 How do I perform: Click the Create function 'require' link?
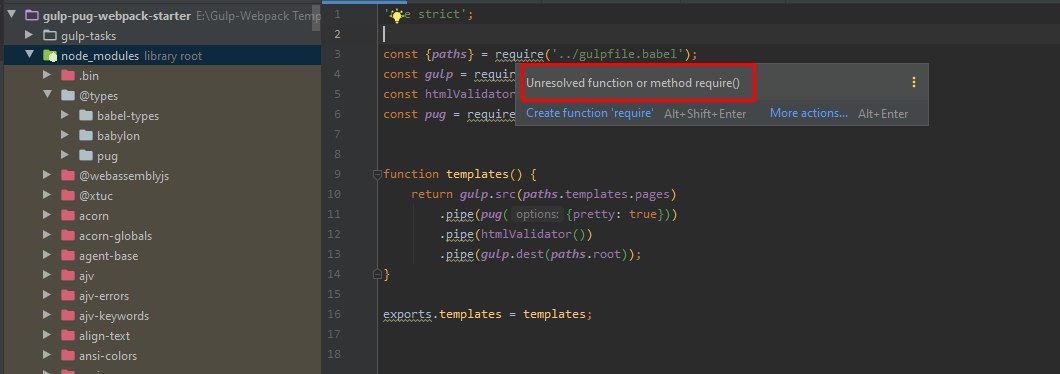[589, 114]
